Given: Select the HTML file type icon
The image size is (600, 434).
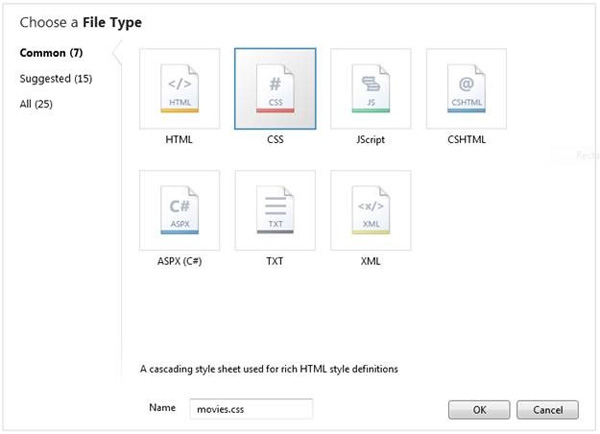Looking at the screenshot, I should coord(179,88).
